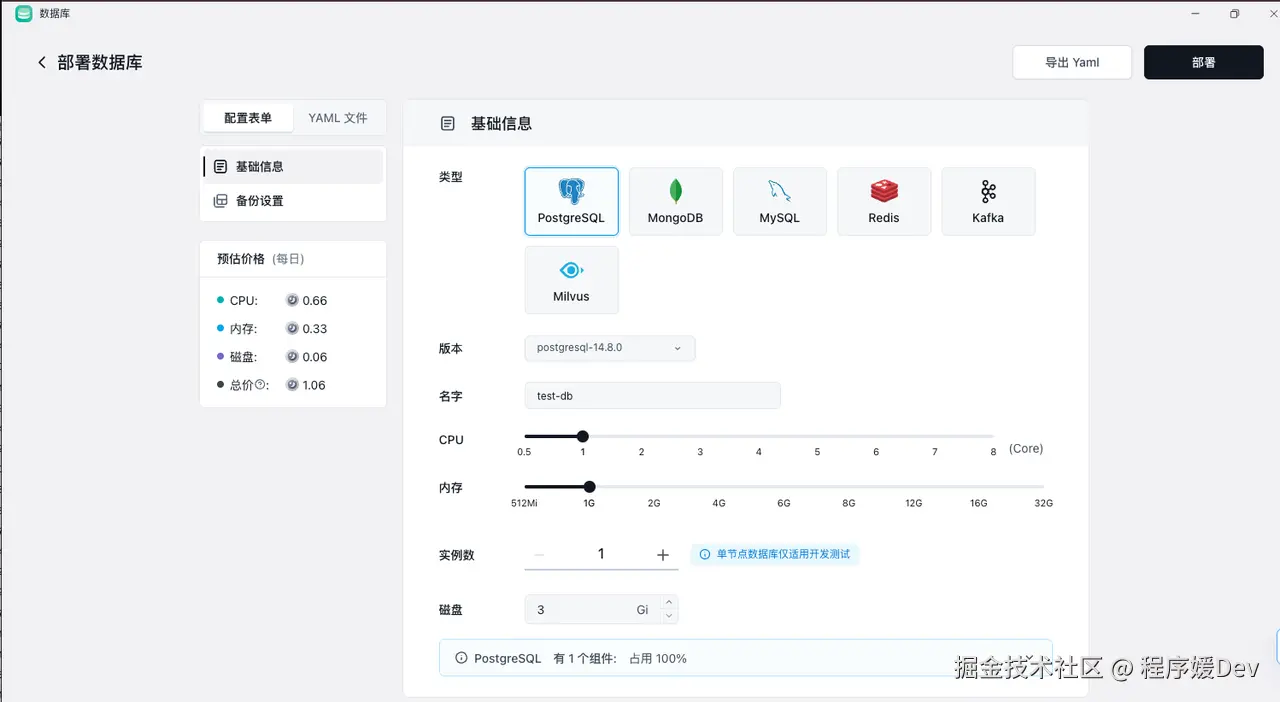Select the Redis database type card
Screen dimensions: 1280x702
(x=884, y=201)
